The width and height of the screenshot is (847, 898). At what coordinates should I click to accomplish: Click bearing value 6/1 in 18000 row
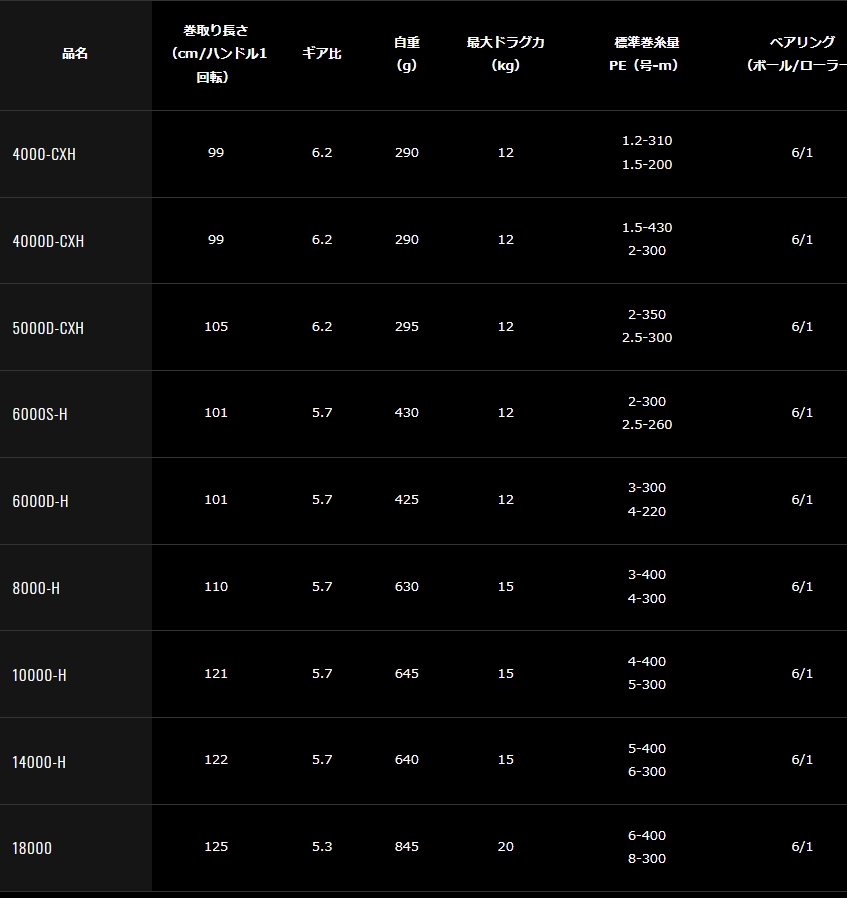(802, 846)
